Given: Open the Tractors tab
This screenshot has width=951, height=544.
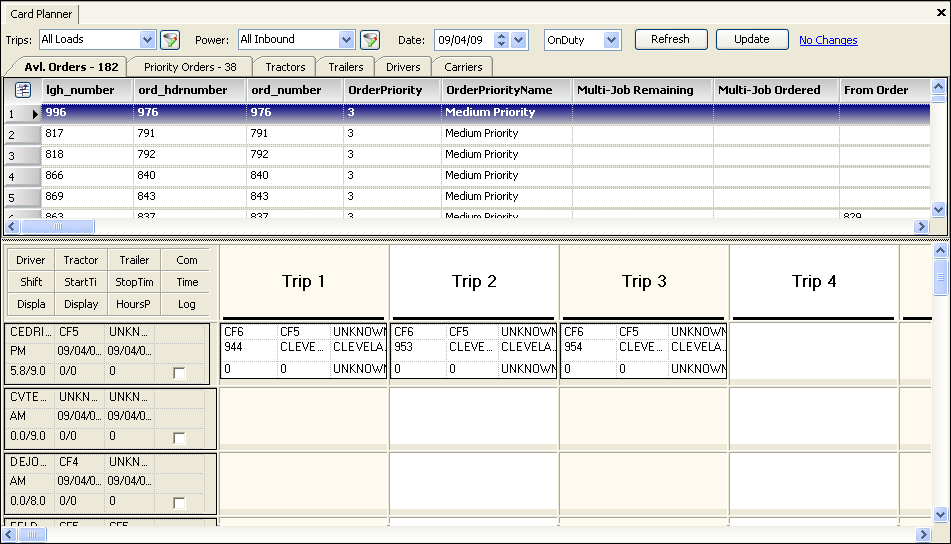Looking at the screenshot, I should (x=285, y=67).
